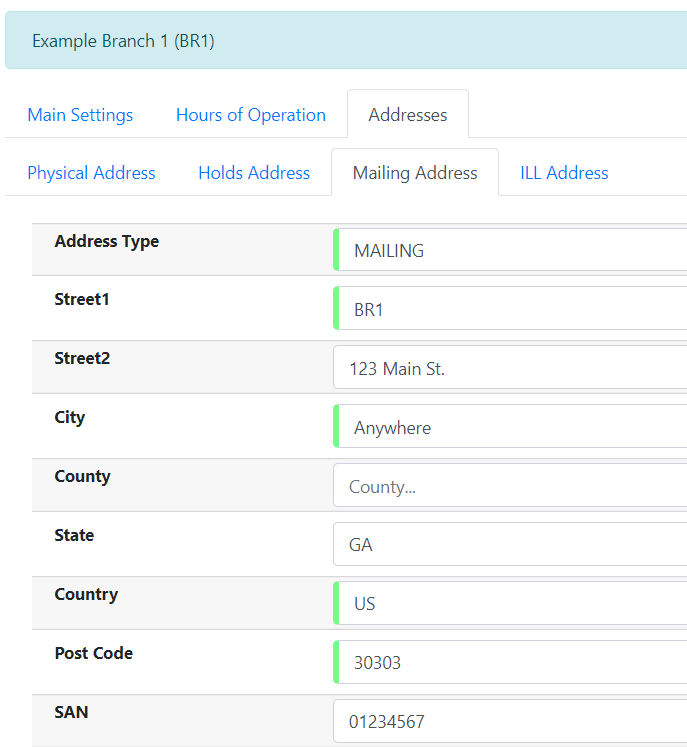Viewport: 687px width, 747px height.
Task: Click the Address Type row label
Action: pos(106,241)
